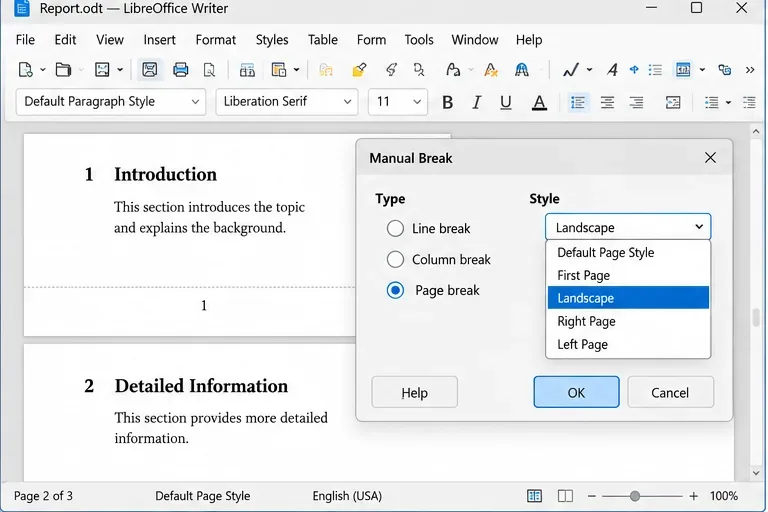Toggle Underline formatting
This screenshot has width=768, height=512.
pyautogui.click(x=505, y=102)
